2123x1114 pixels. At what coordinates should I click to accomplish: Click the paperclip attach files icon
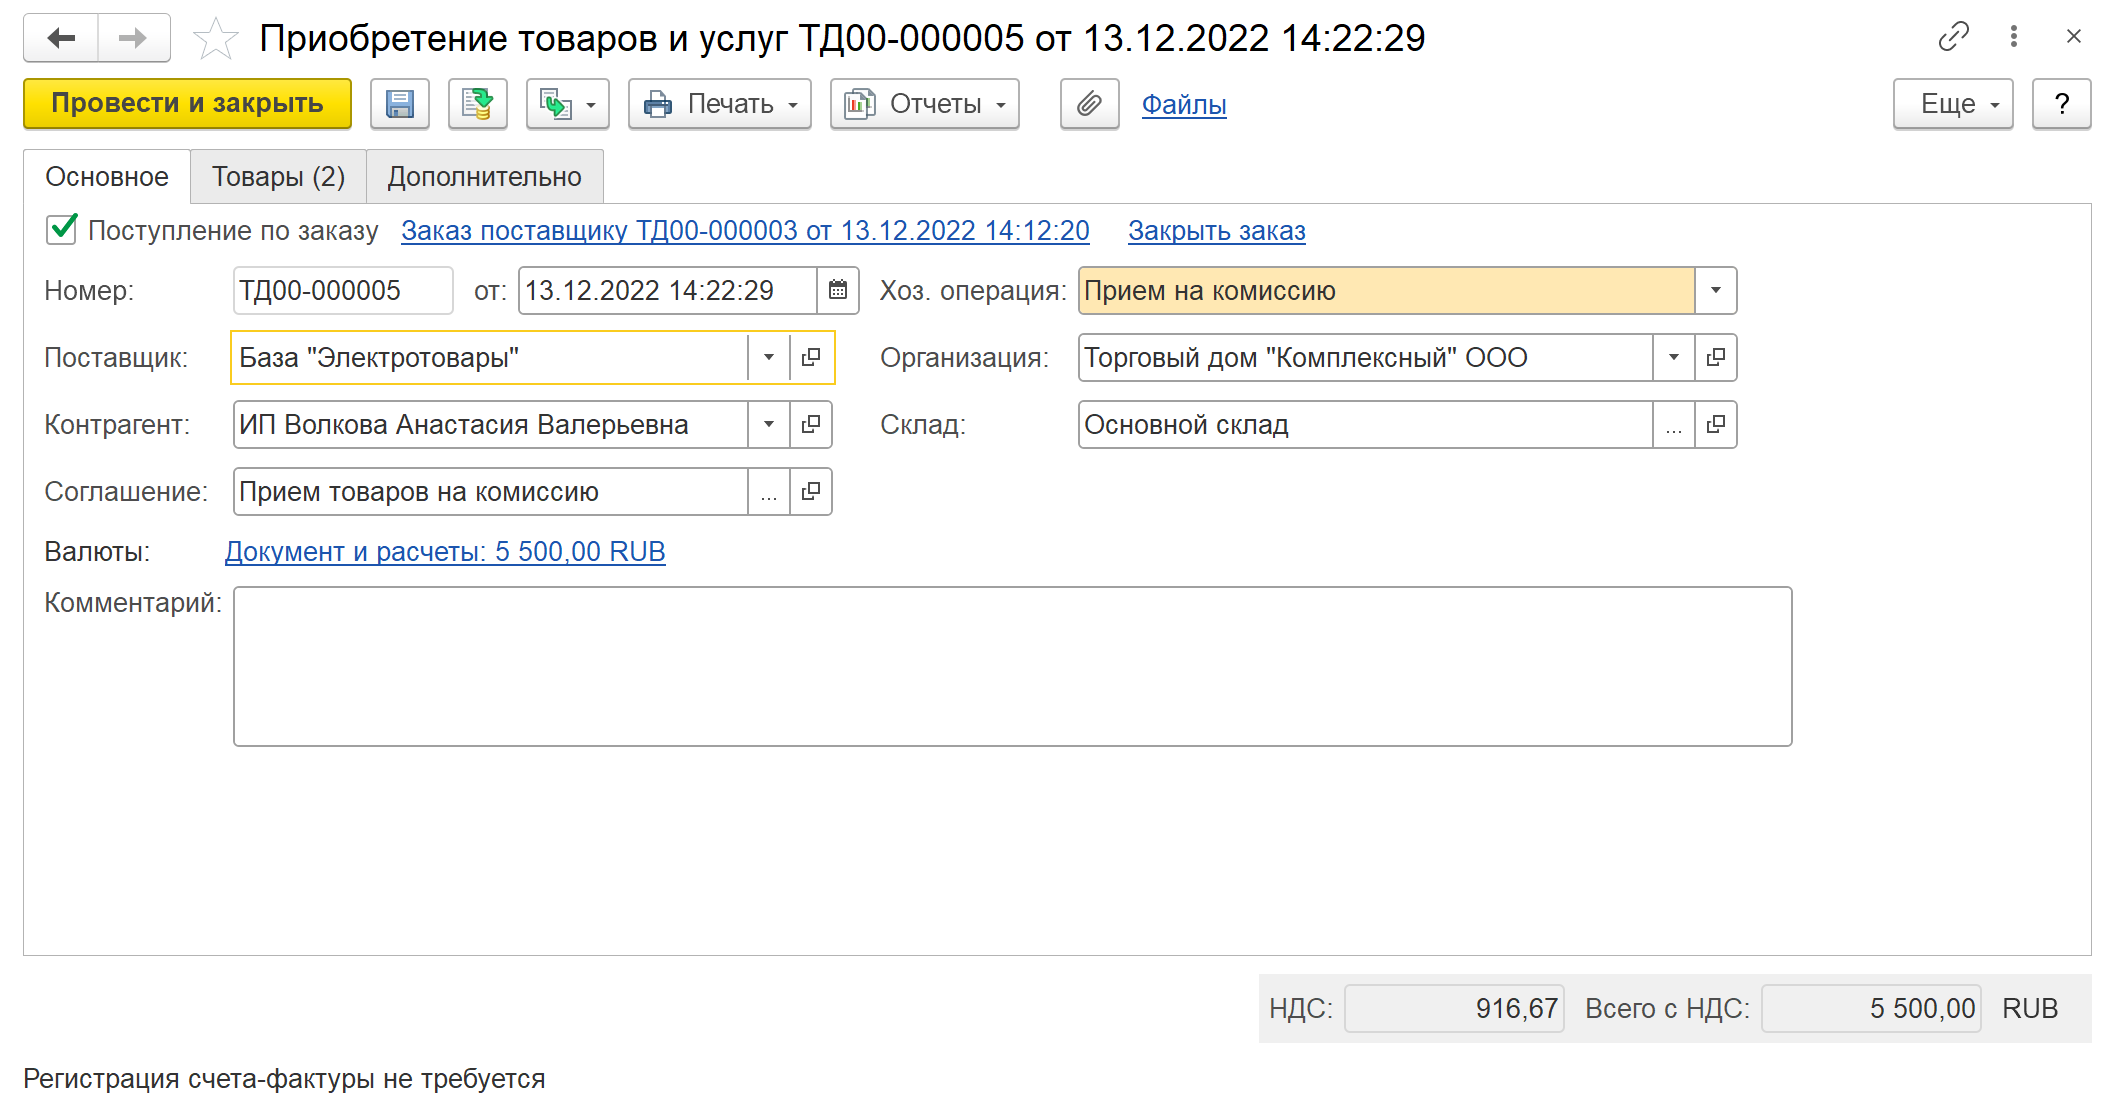(1089, 104)
